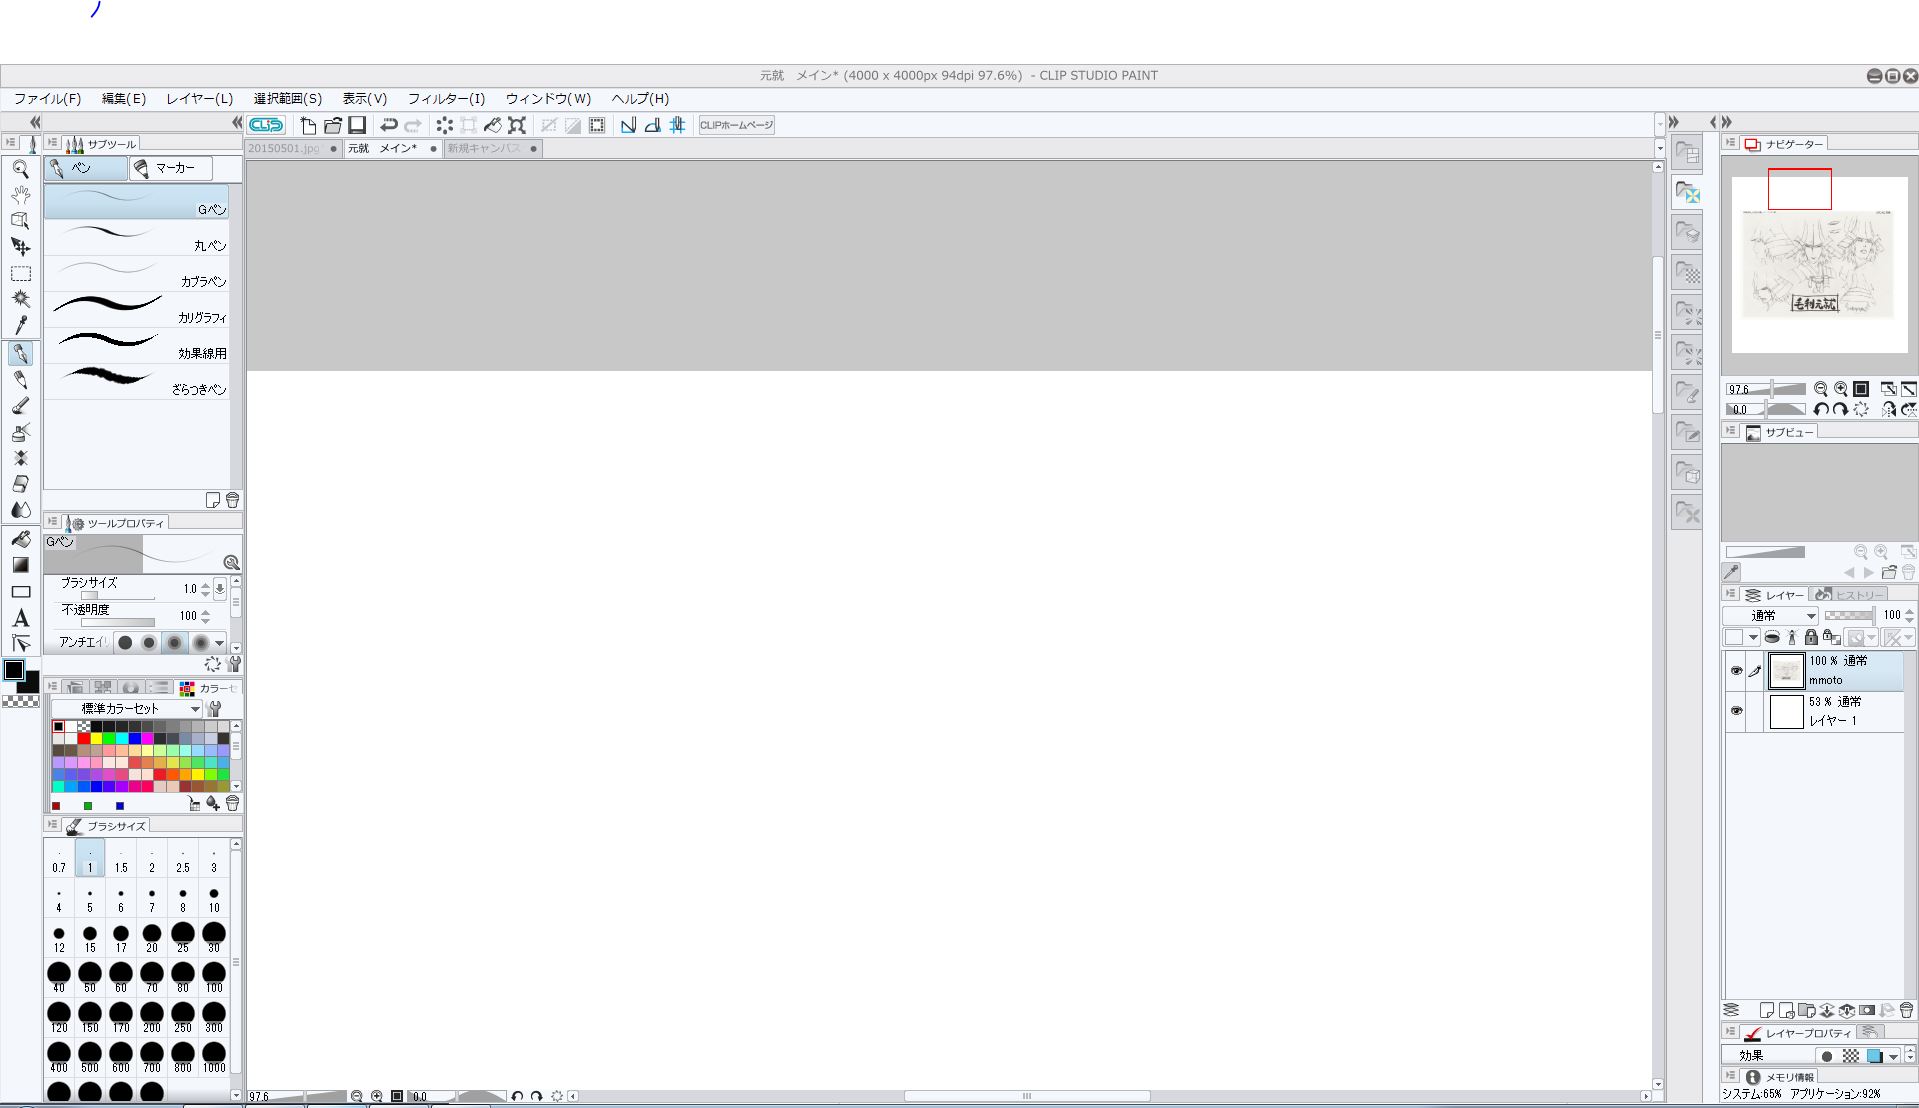The image size is (1919, 1108).
Task: Toggle Snap to Special Ruler in the command bar
Action: pos(652,125)
